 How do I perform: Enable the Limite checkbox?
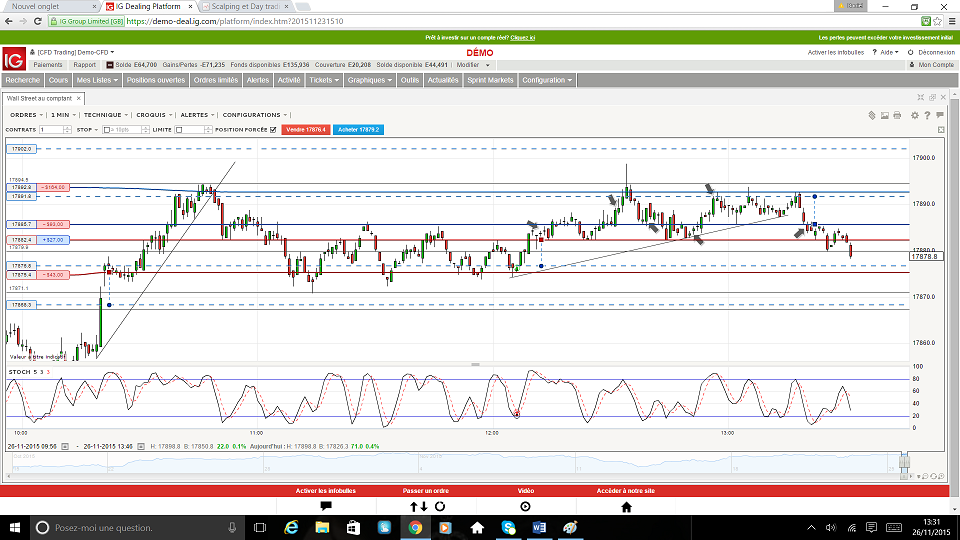click(179, 130)
